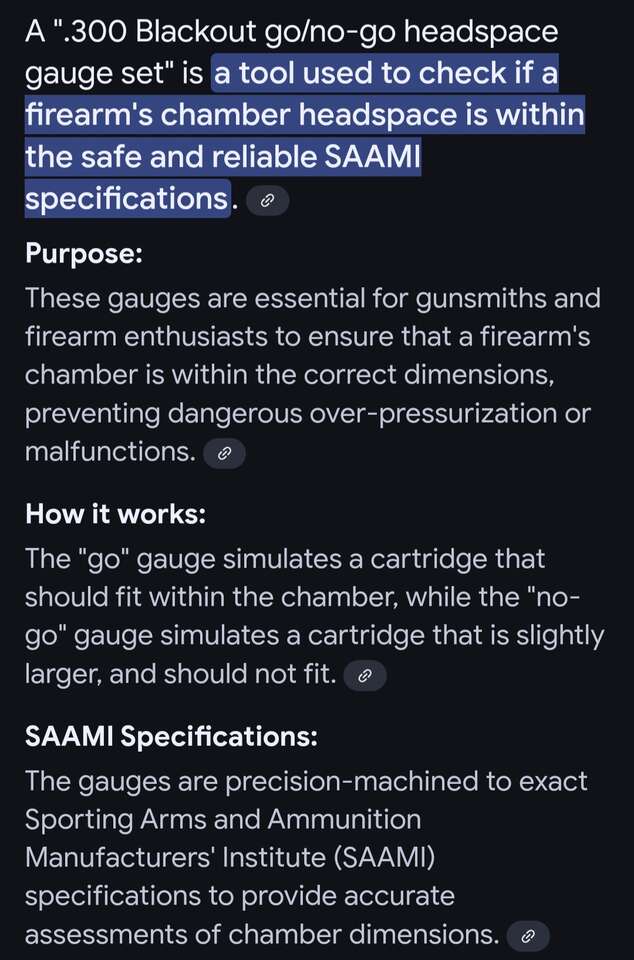
Task: Open source link after highlighted summary sentence
Action: click(x=267, y=201)
